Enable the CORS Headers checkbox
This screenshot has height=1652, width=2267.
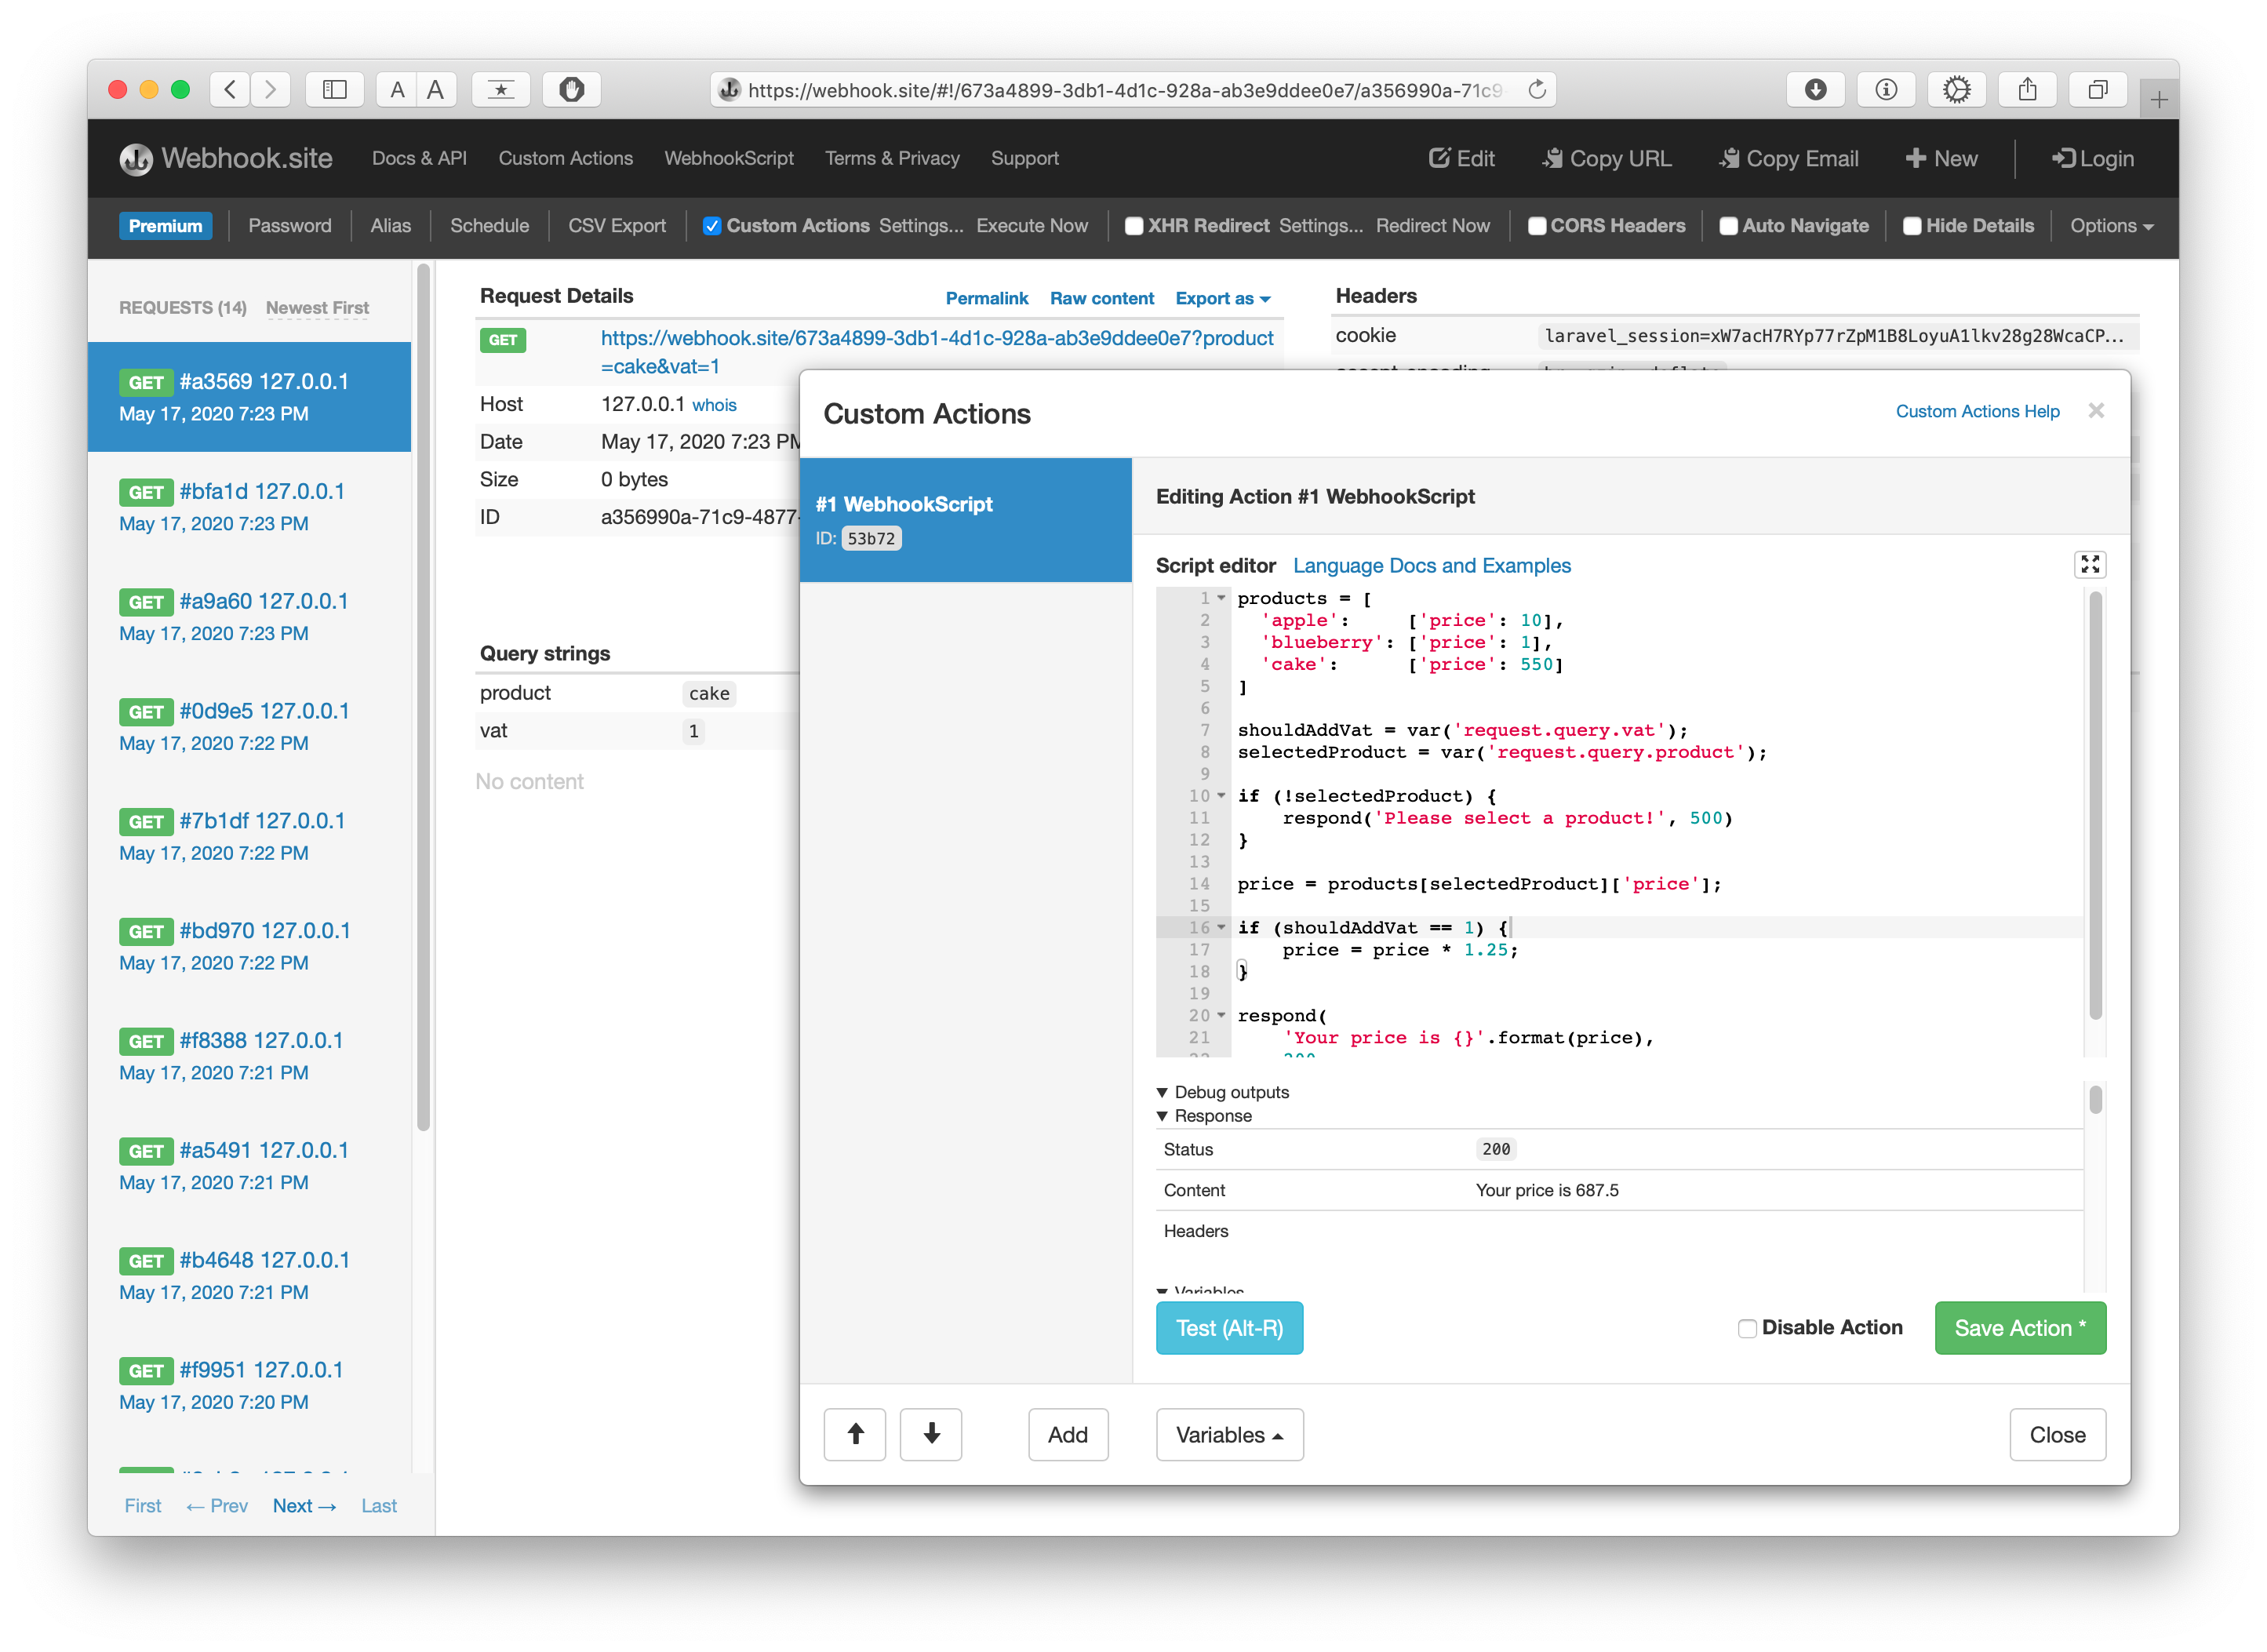[x=1537, y=226]
